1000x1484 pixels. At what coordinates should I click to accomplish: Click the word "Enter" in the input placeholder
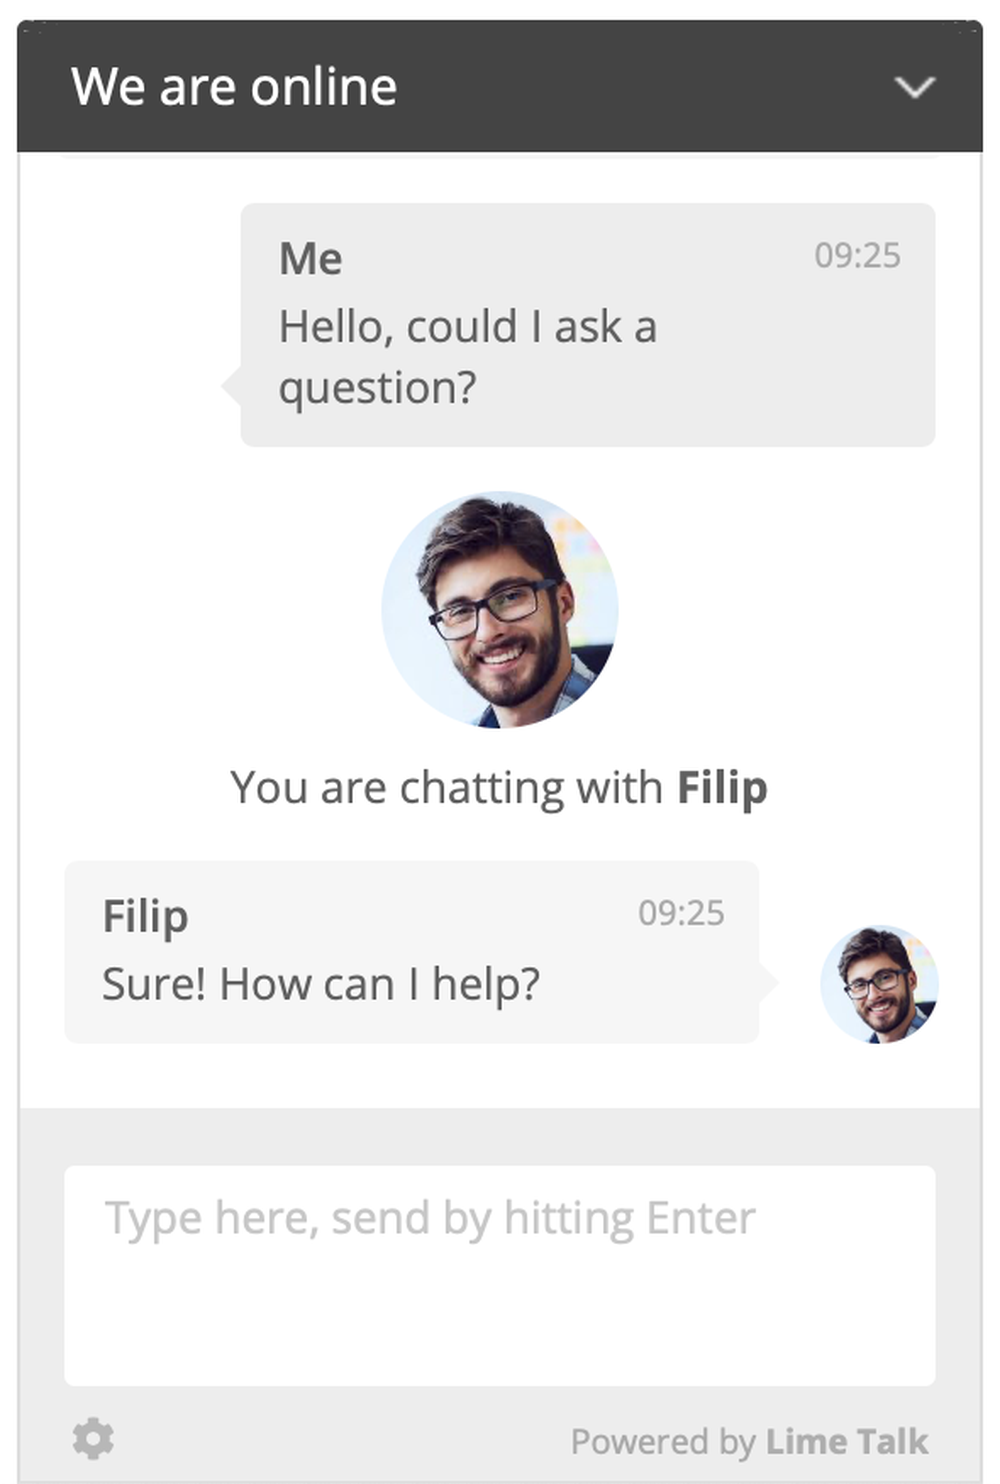pos(701,1218)
